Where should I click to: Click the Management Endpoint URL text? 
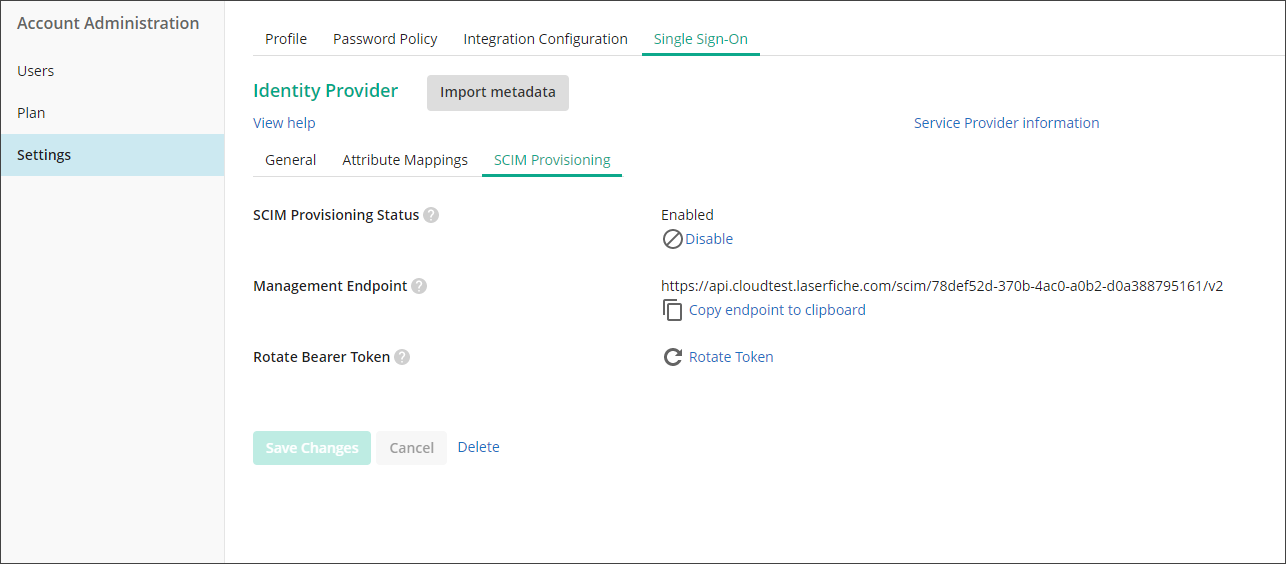[x=942, y=286]
